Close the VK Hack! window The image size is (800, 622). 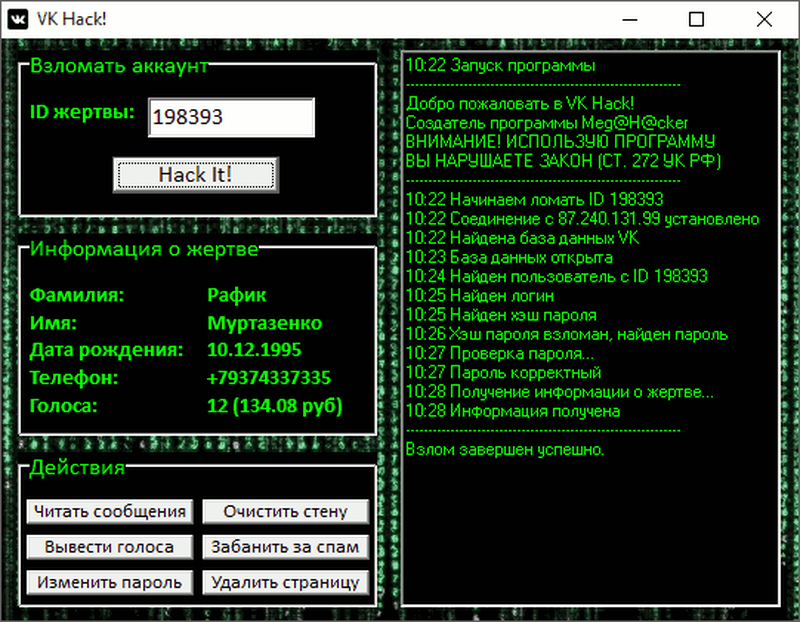point(764,20)
